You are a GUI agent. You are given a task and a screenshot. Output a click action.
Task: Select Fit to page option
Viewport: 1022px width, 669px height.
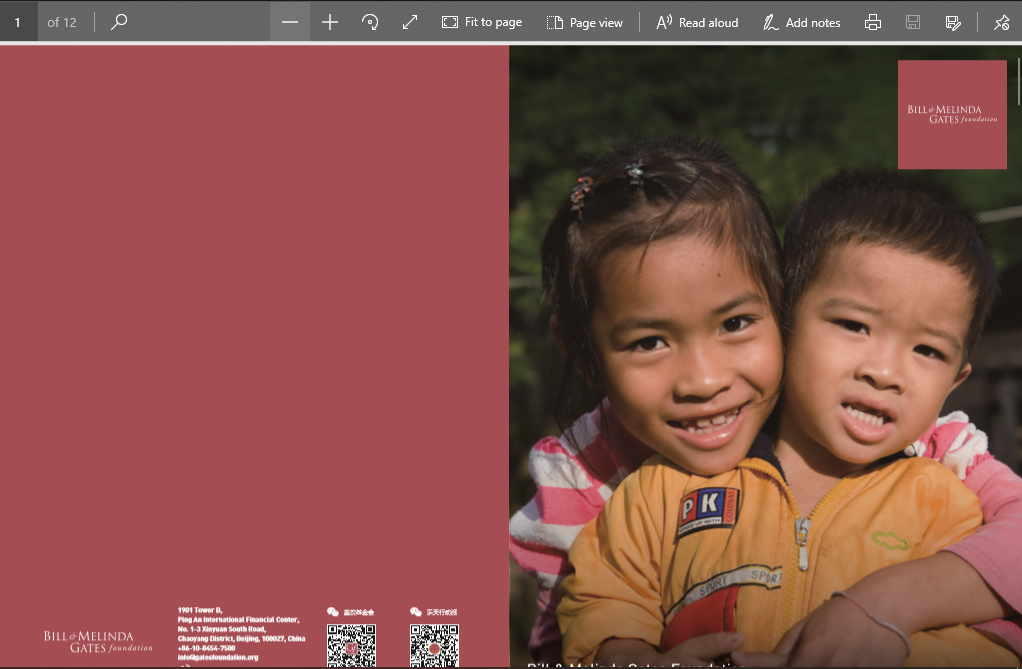482,22
